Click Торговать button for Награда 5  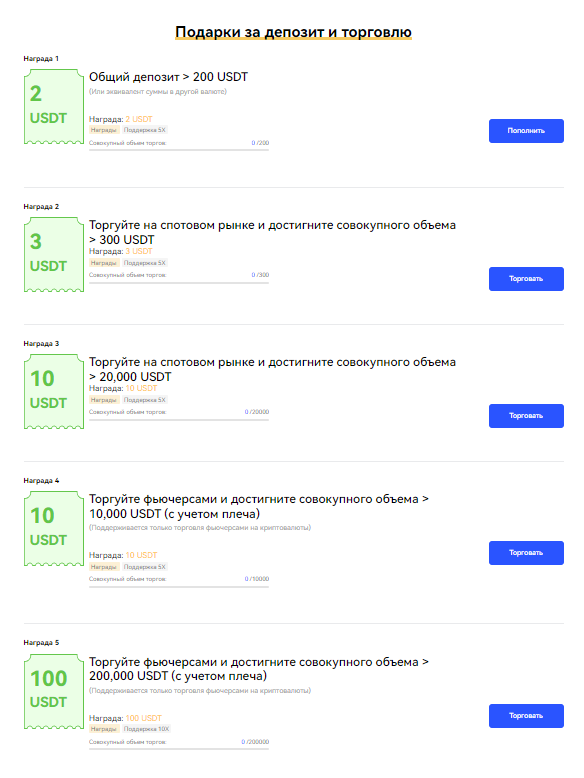[x=526, y=716]
